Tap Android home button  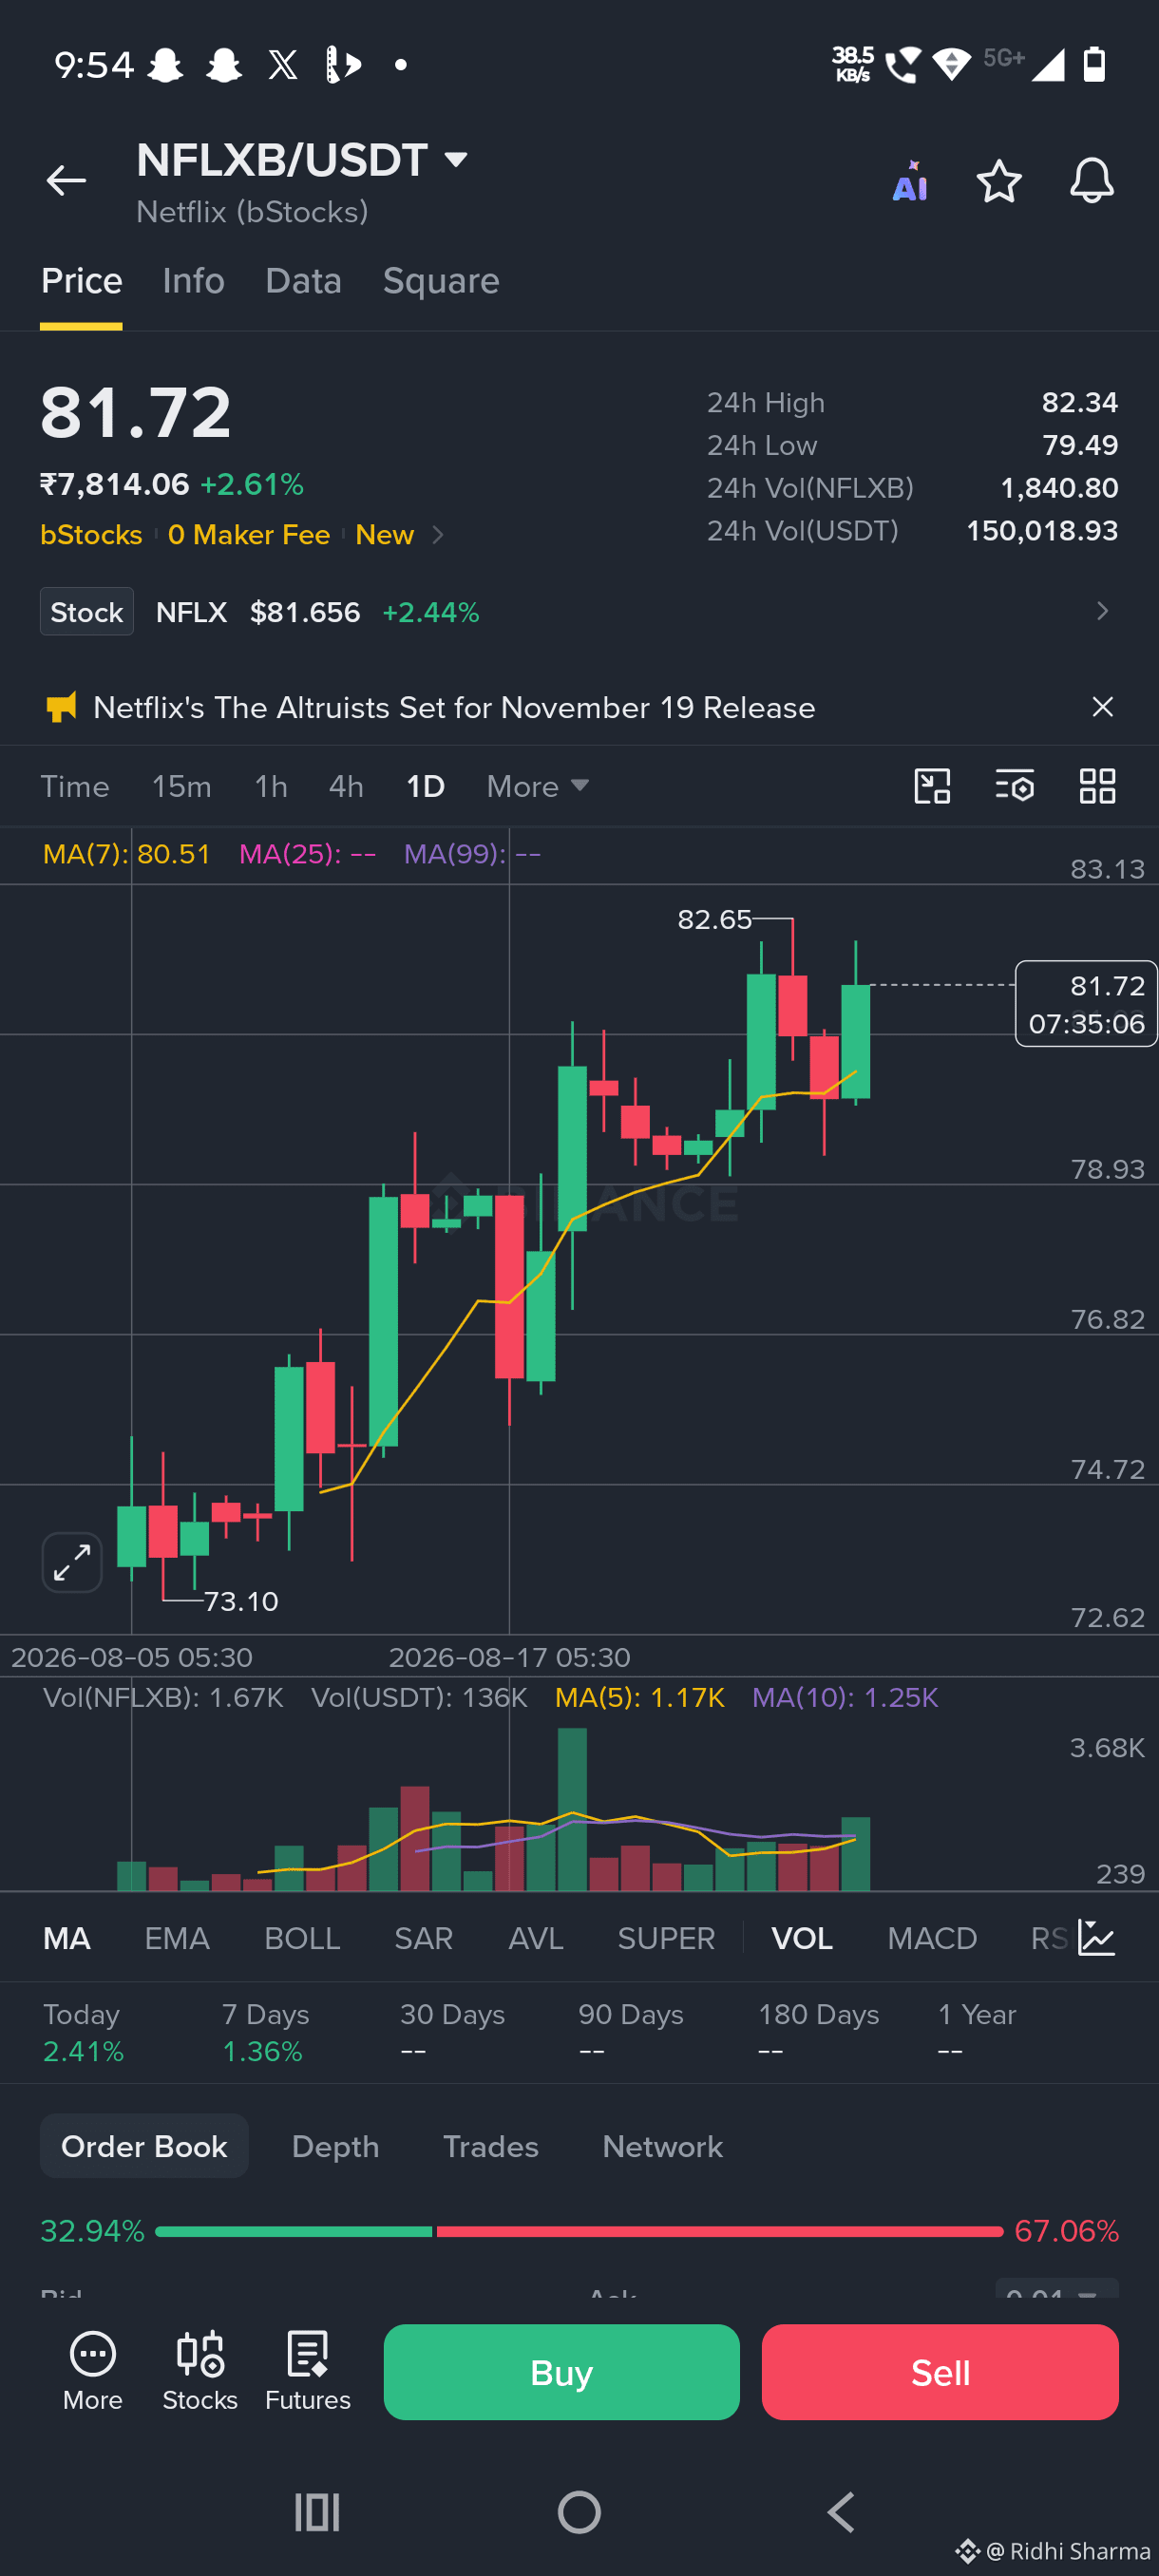(579, 2512)
